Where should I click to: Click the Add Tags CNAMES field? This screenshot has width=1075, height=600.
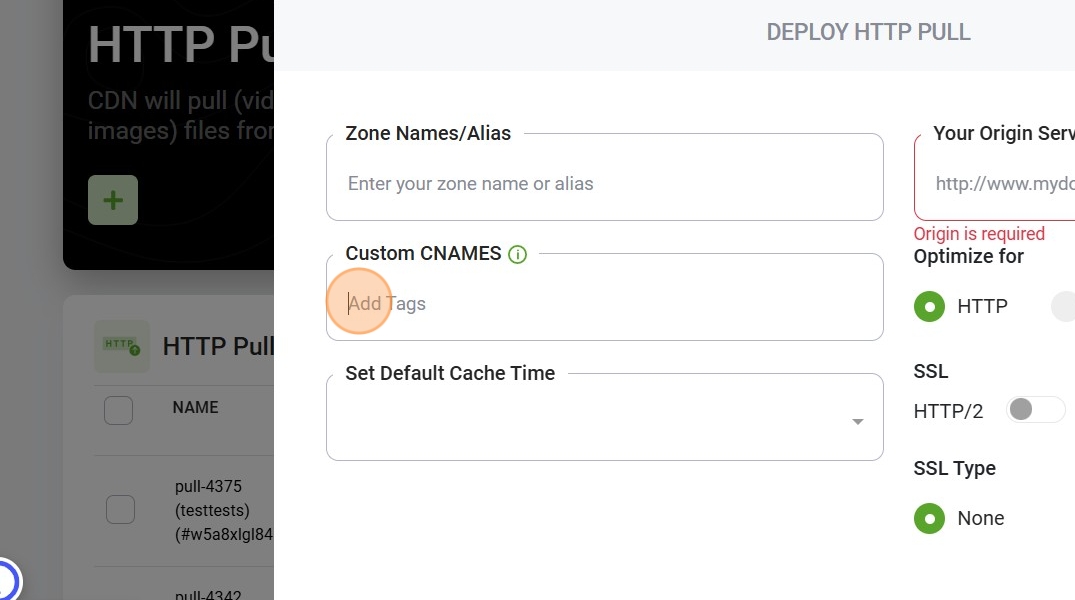[605, 297]
